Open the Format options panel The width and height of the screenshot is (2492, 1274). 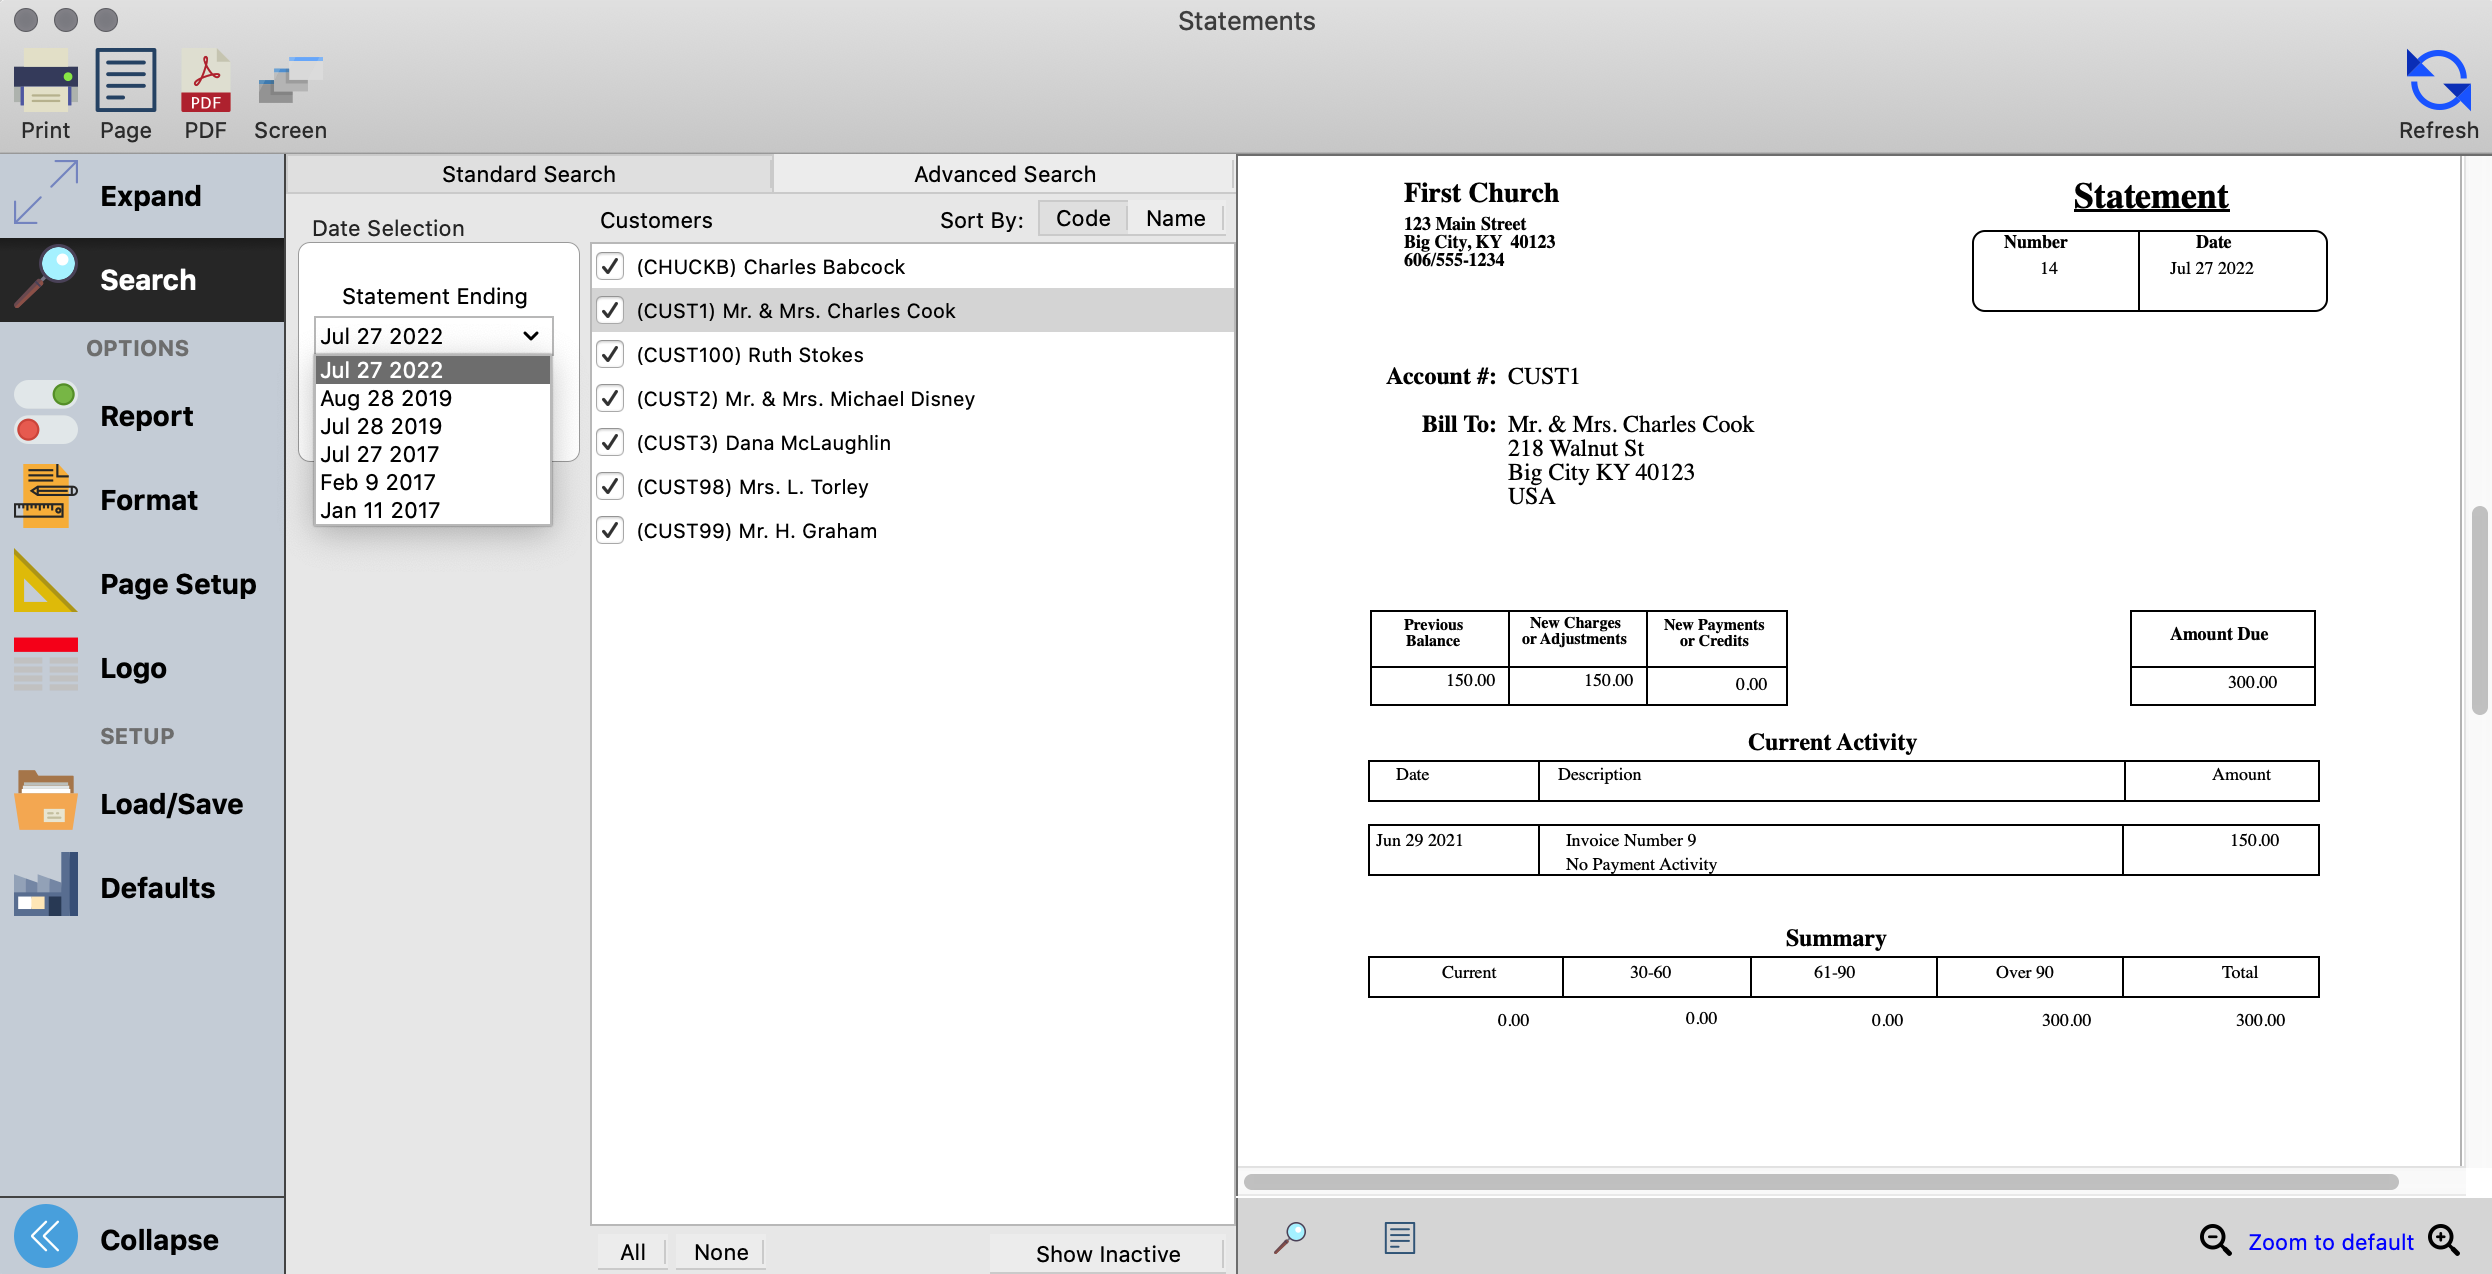148,499
